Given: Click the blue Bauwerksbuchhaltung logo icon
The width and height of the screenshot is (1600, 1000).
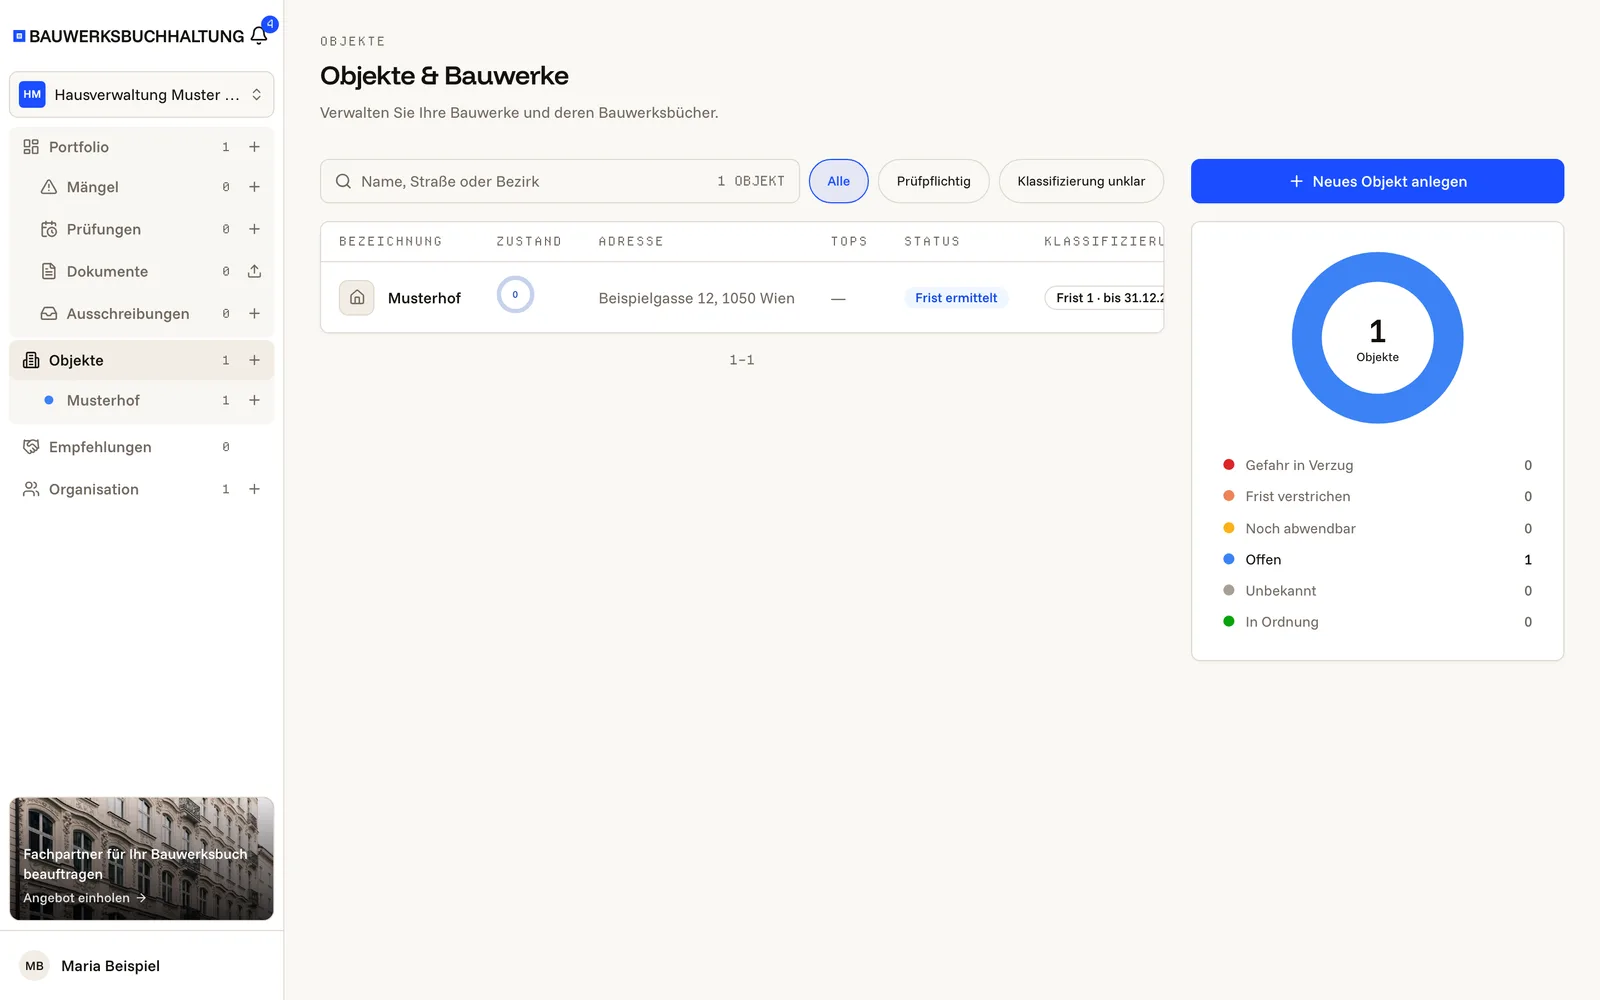Looking at the screenshot, I should 19,36.
